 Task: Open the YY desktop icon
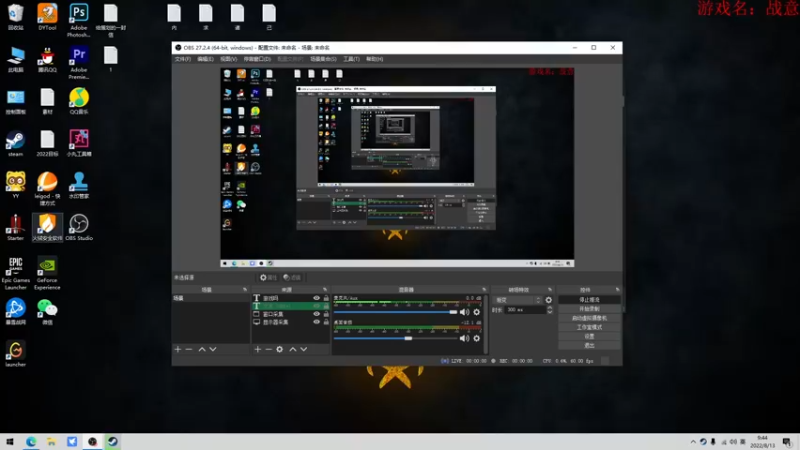coord(15,185)
